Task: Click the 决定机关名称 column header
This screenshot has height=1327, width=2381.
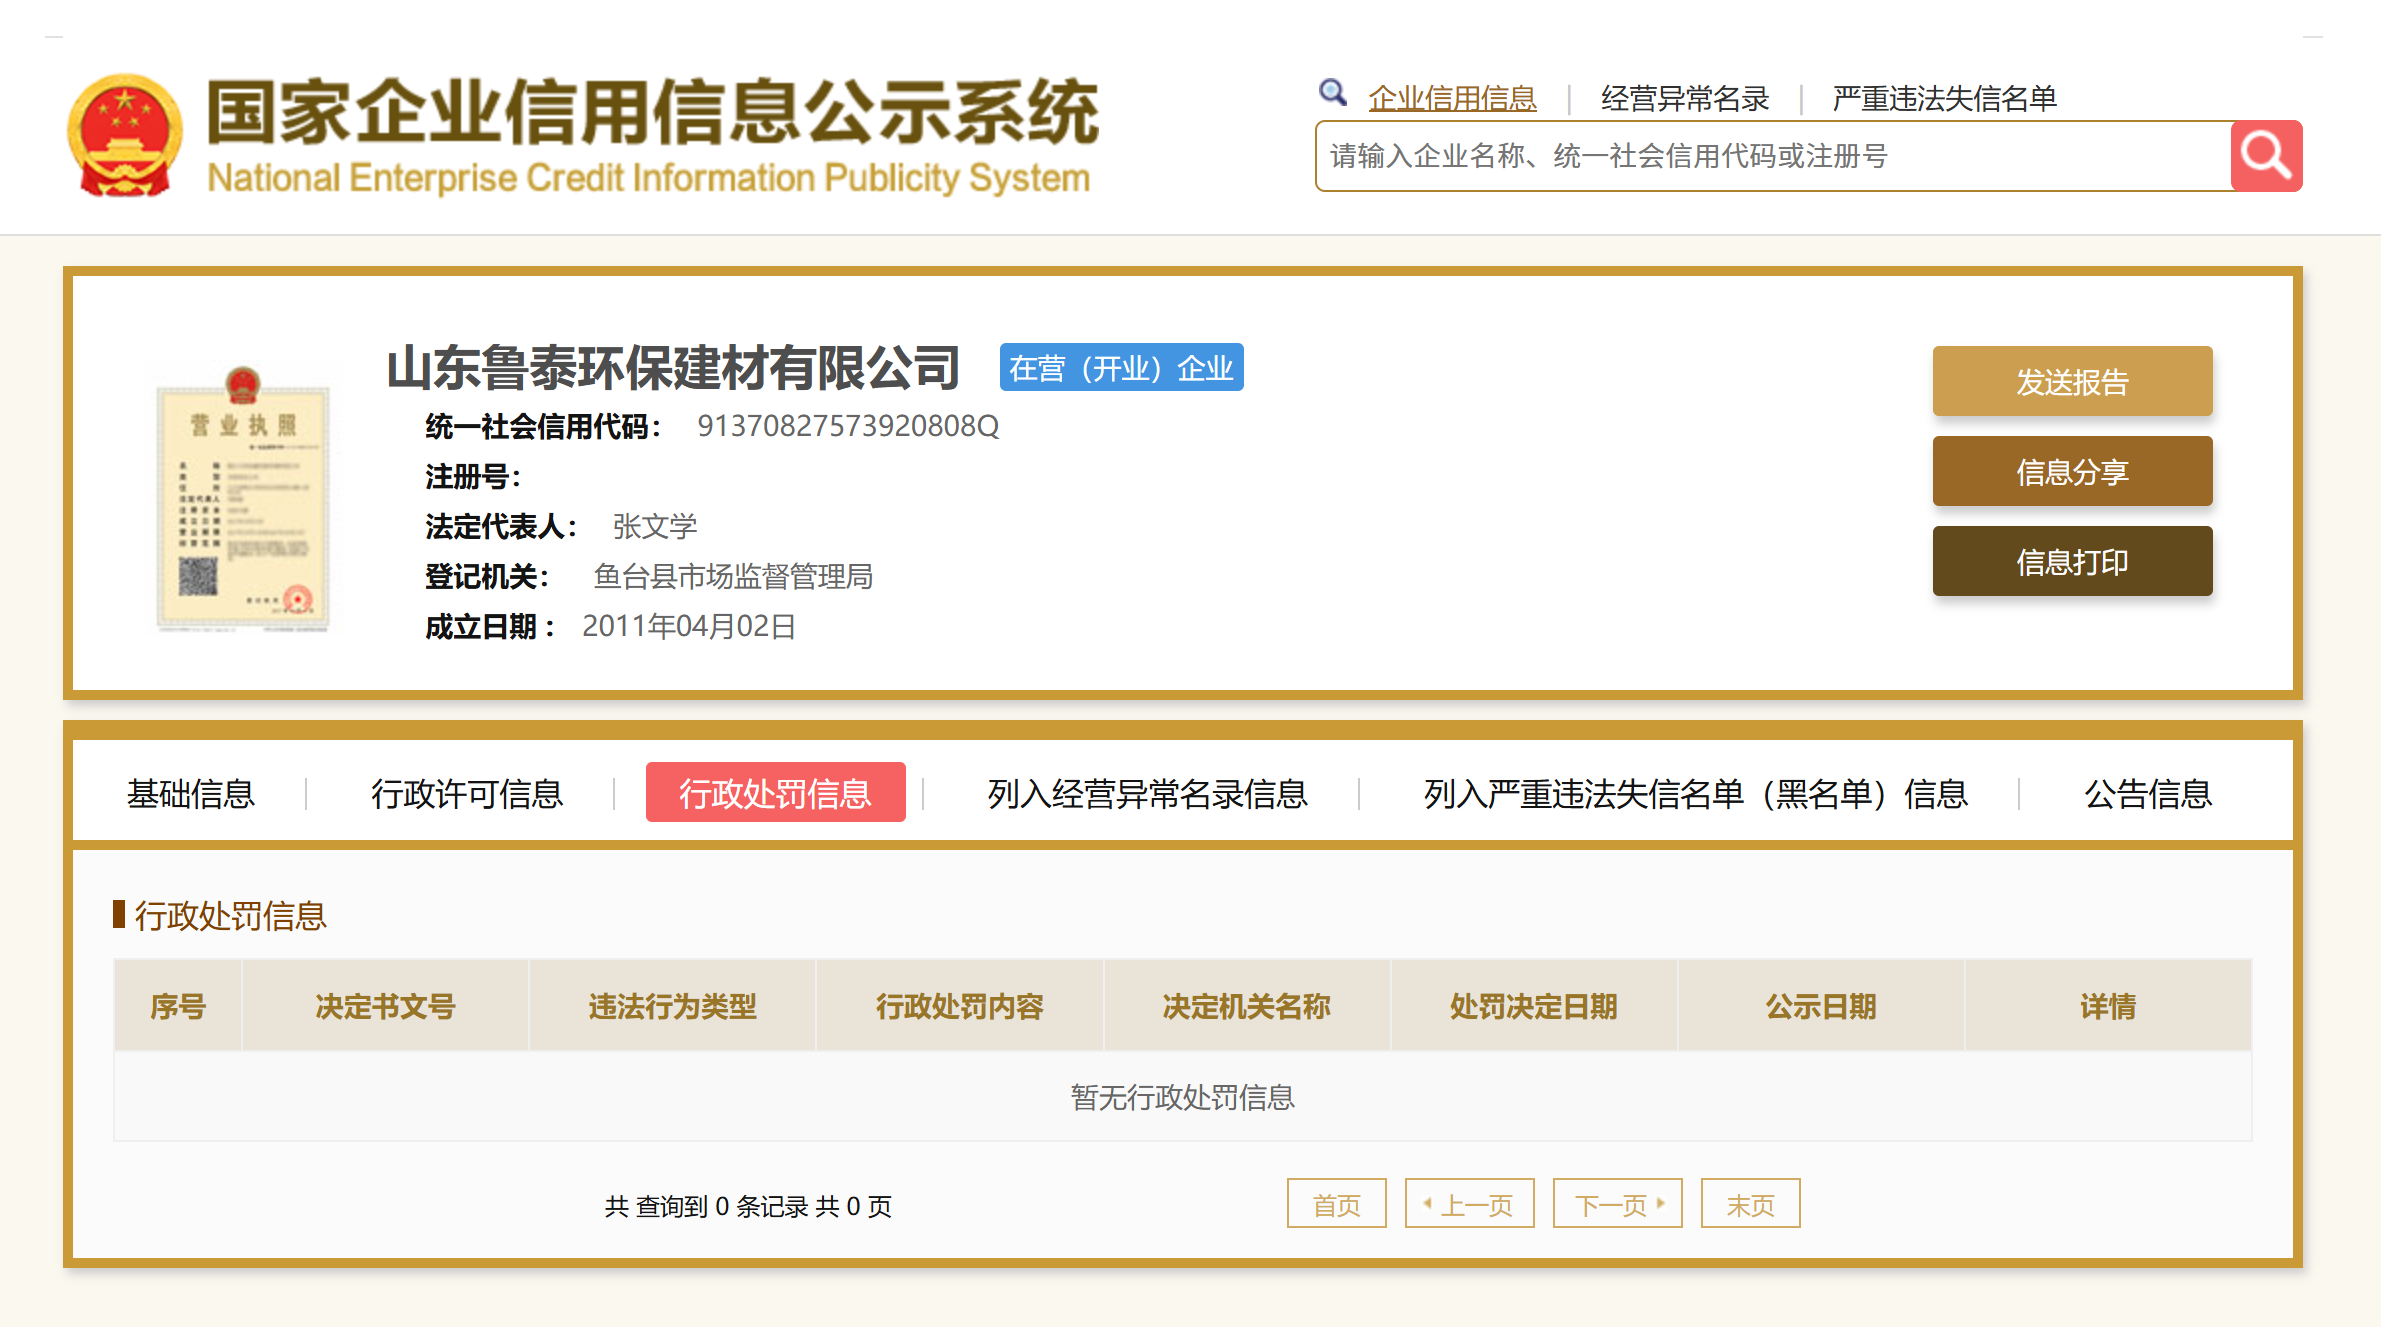Action: pos(1247,1006)
